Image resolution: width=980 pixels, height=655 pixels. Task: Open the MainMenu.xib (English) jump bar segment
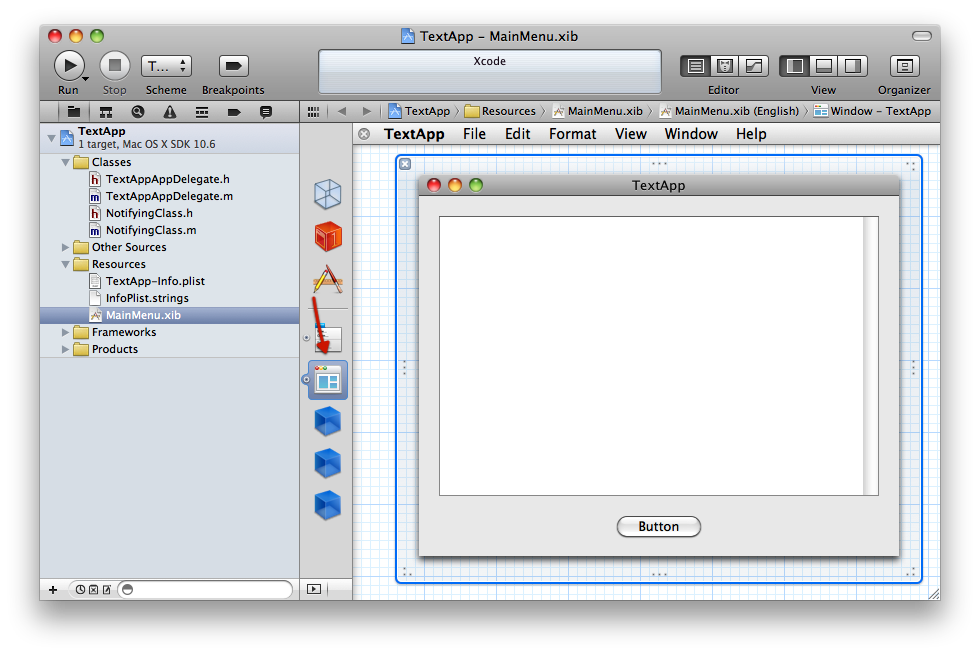coord(729,111)
